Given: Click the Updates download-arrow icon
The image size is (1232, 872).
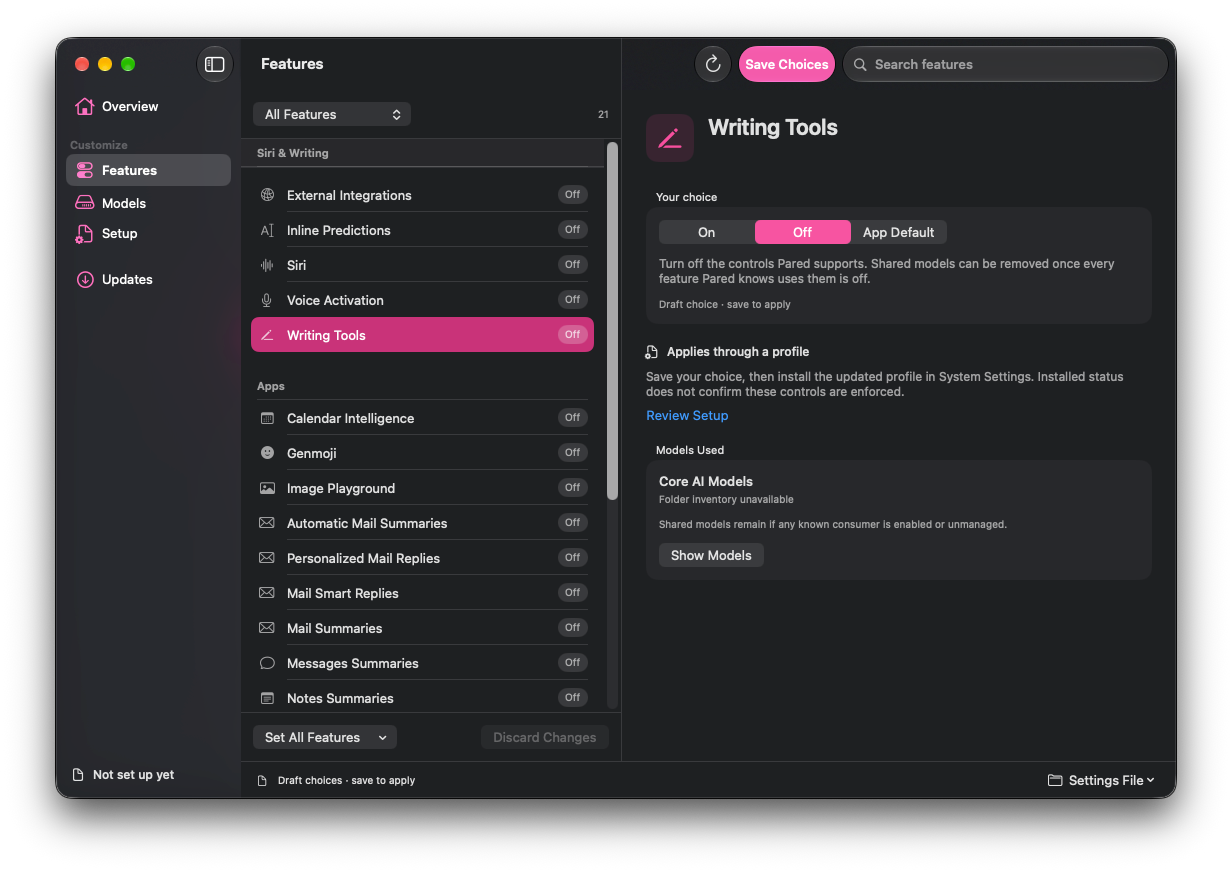Looking at the screenshot, I should coord(85,279).
